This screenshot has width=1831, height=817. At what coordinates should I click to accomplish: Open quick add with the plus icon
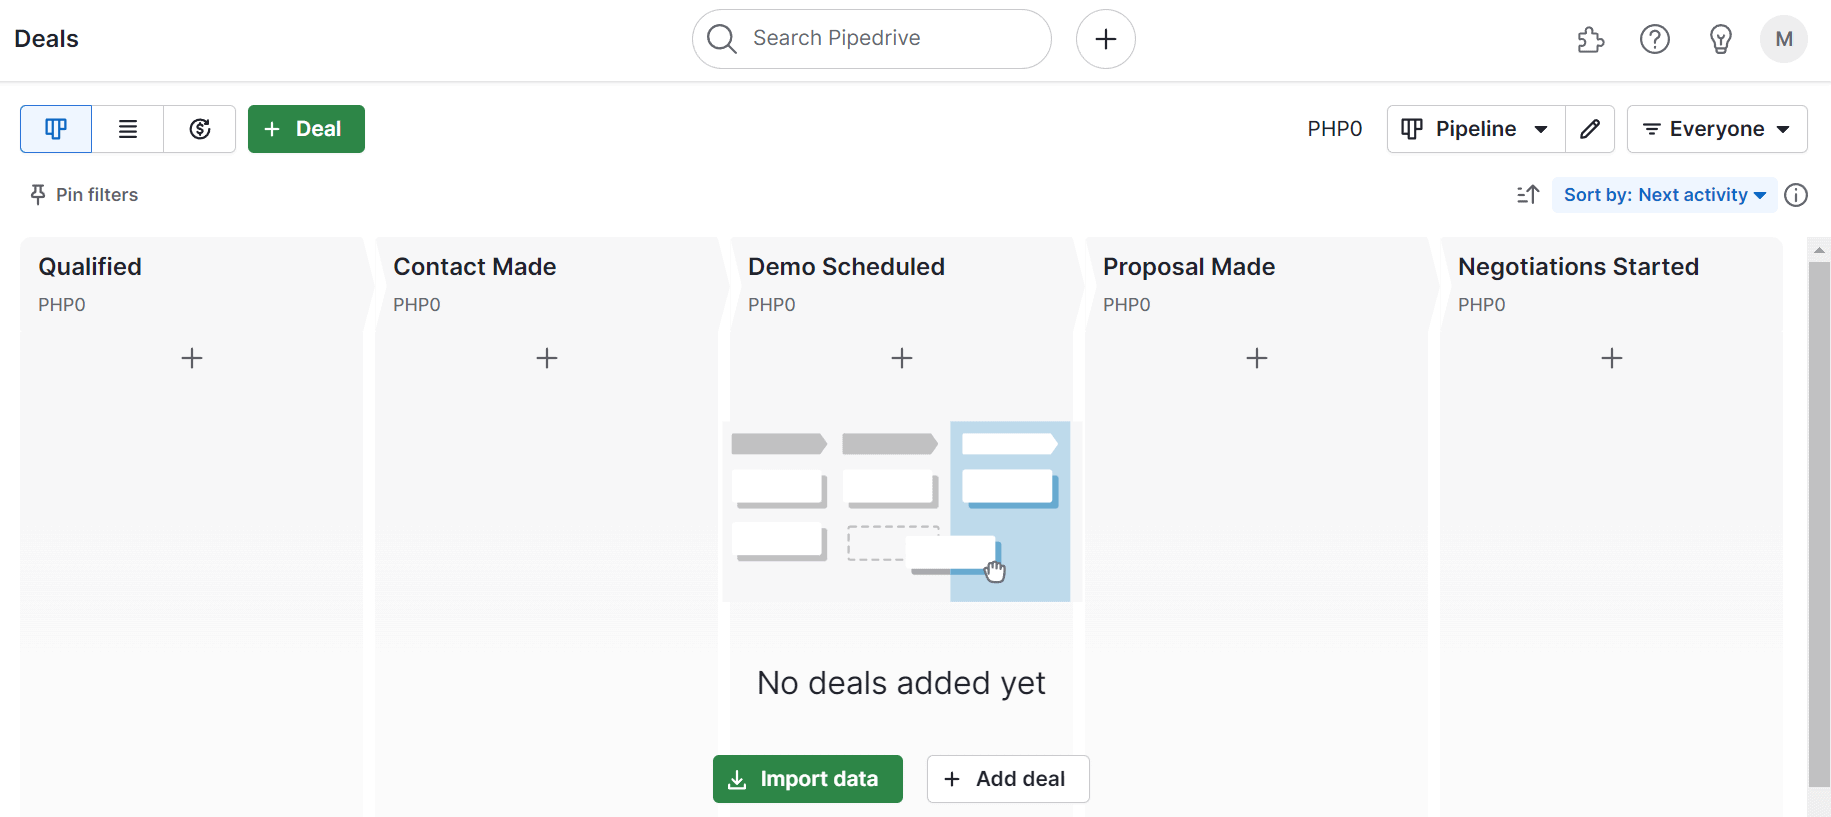1105,39
